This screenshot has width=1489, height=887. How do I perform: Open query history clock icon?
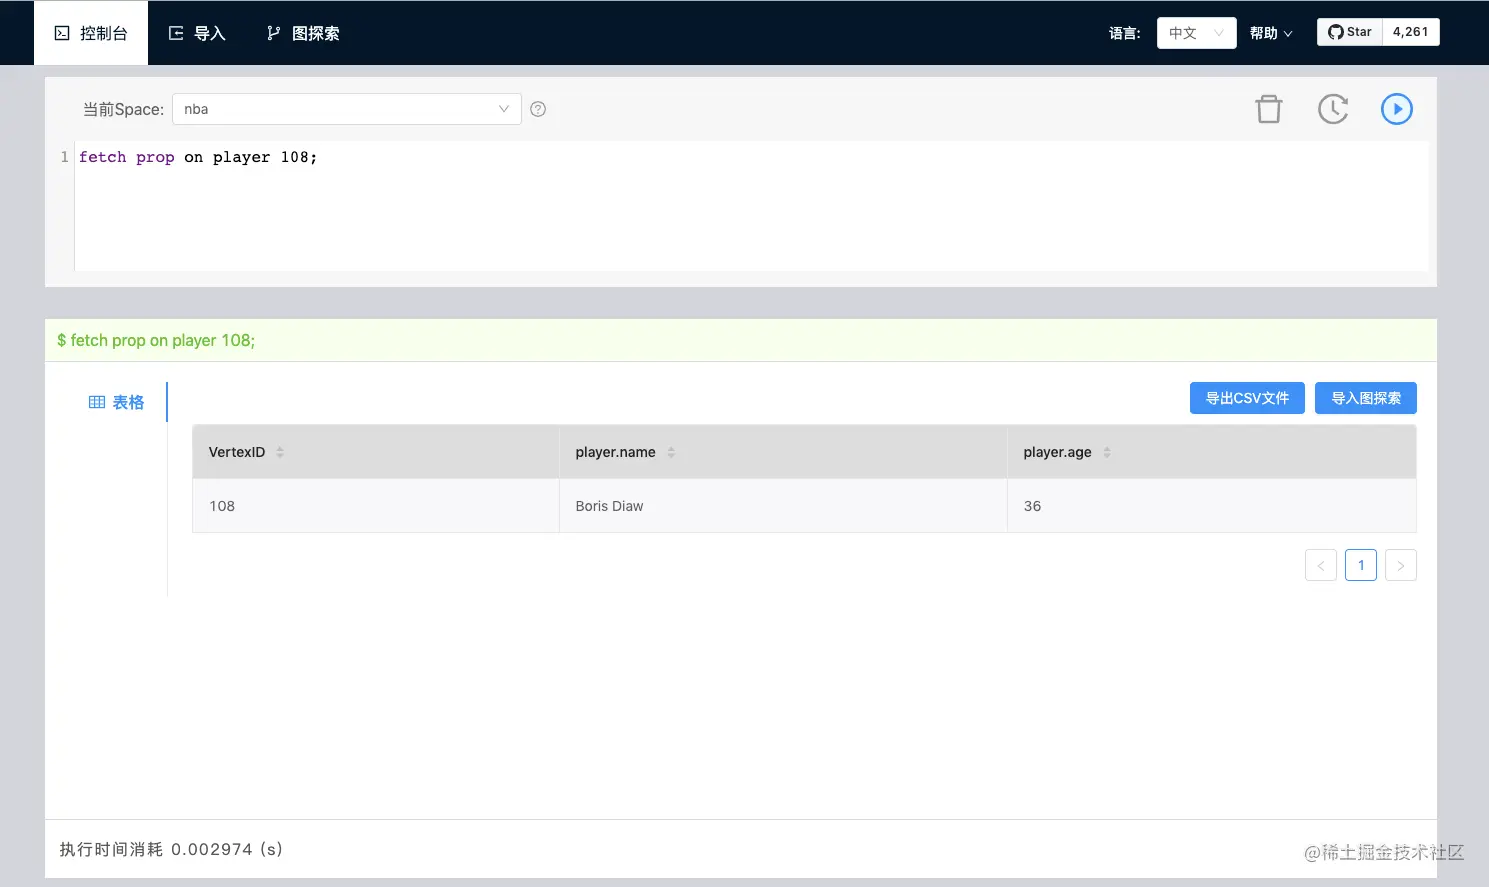1333,109
